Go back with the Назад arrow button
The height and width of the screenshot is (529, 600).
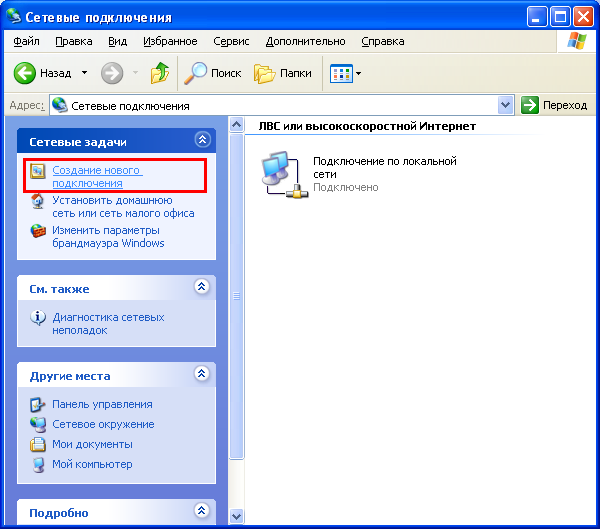click(x=25, y=73)
